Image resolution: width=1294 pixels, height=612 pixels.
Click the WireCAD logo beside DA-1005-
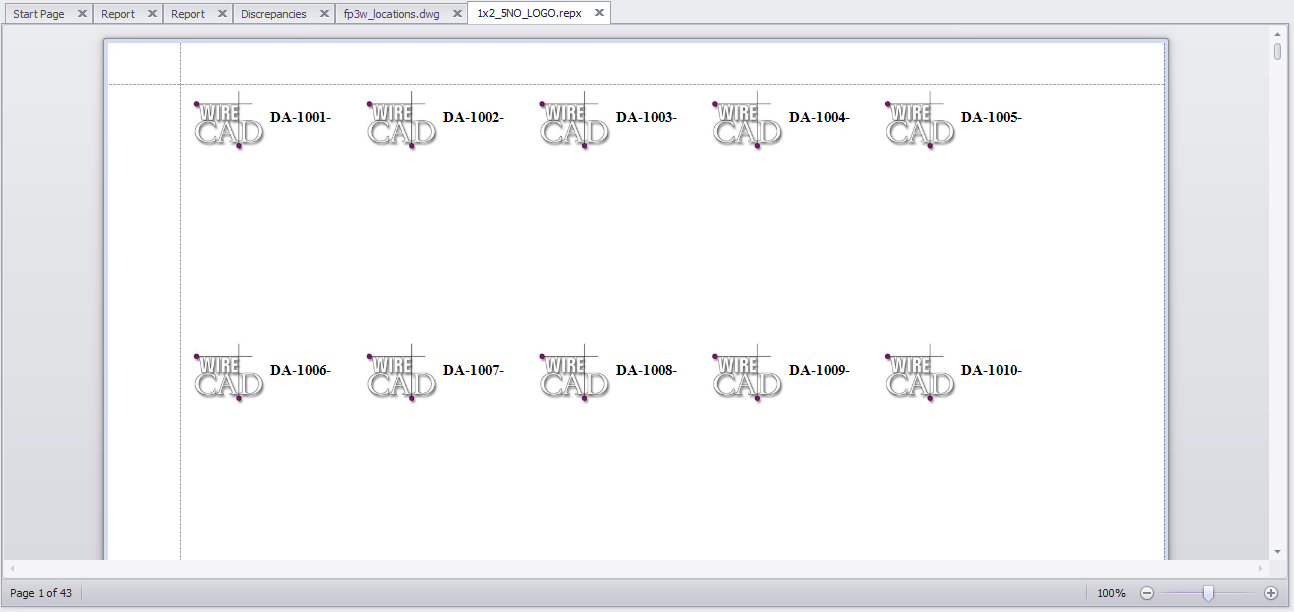click(920, 121)
